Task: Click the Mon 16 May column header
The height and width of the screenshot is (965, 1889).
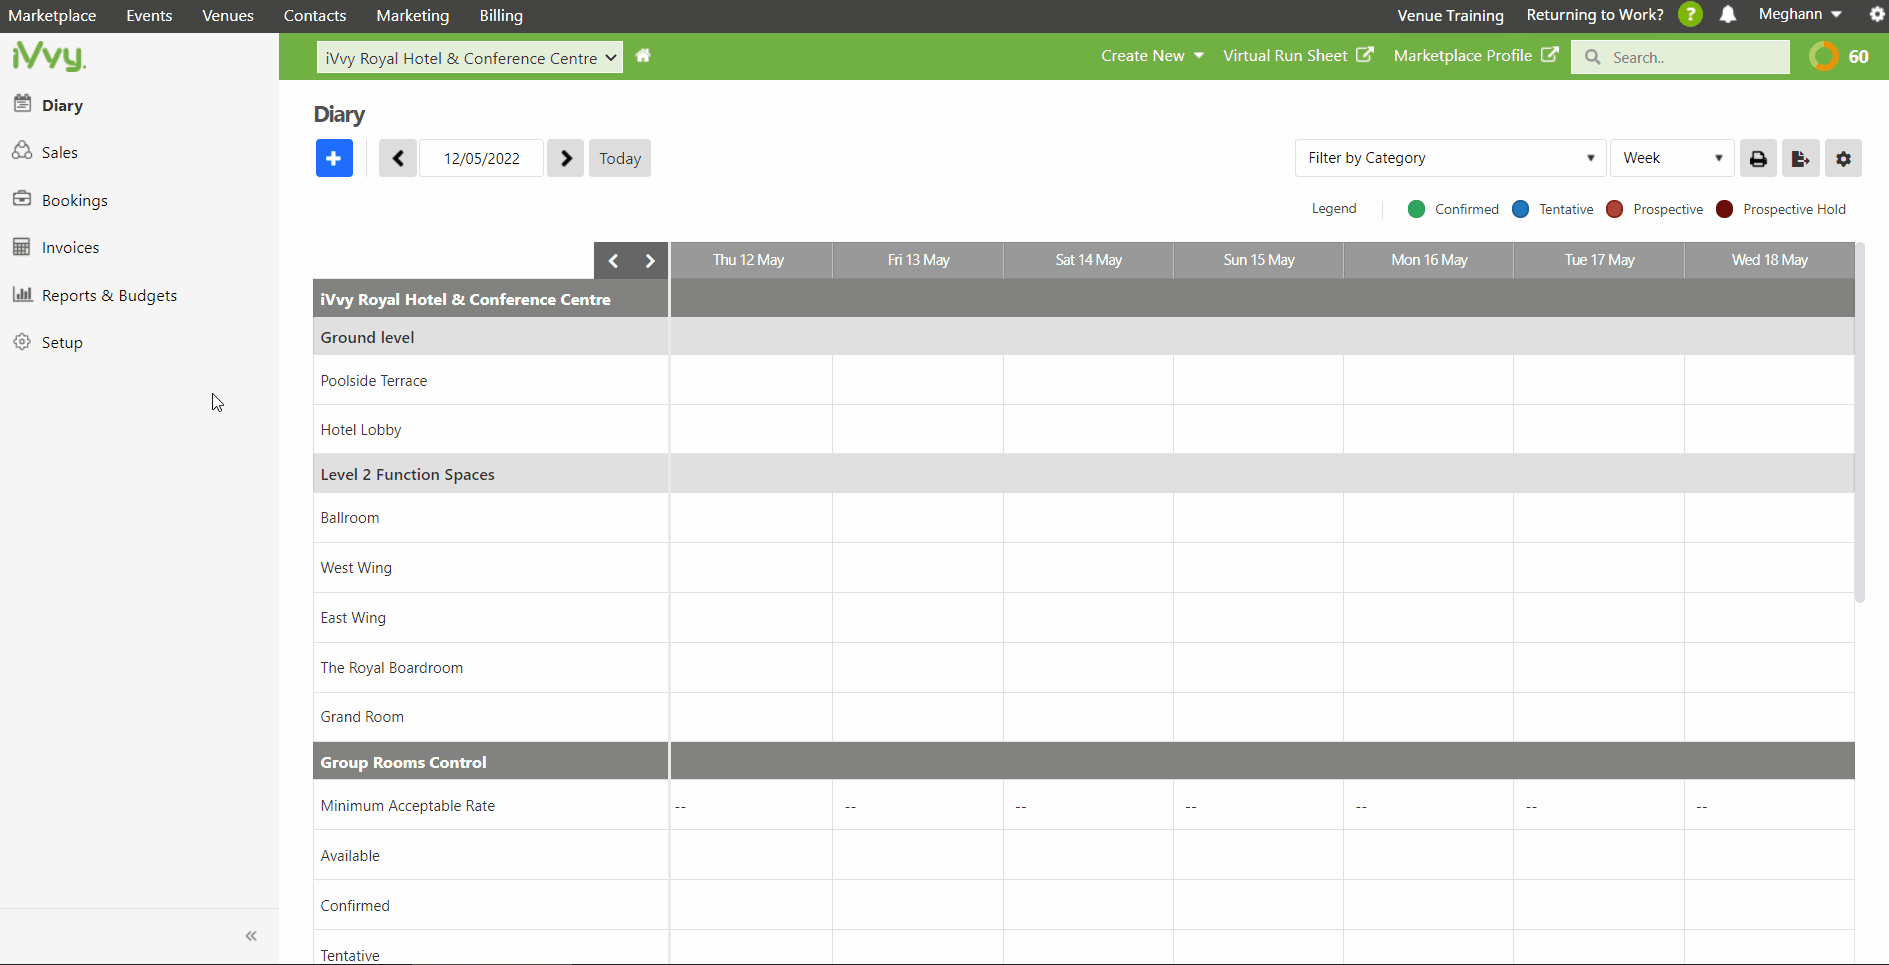Action: point(1429,260)
